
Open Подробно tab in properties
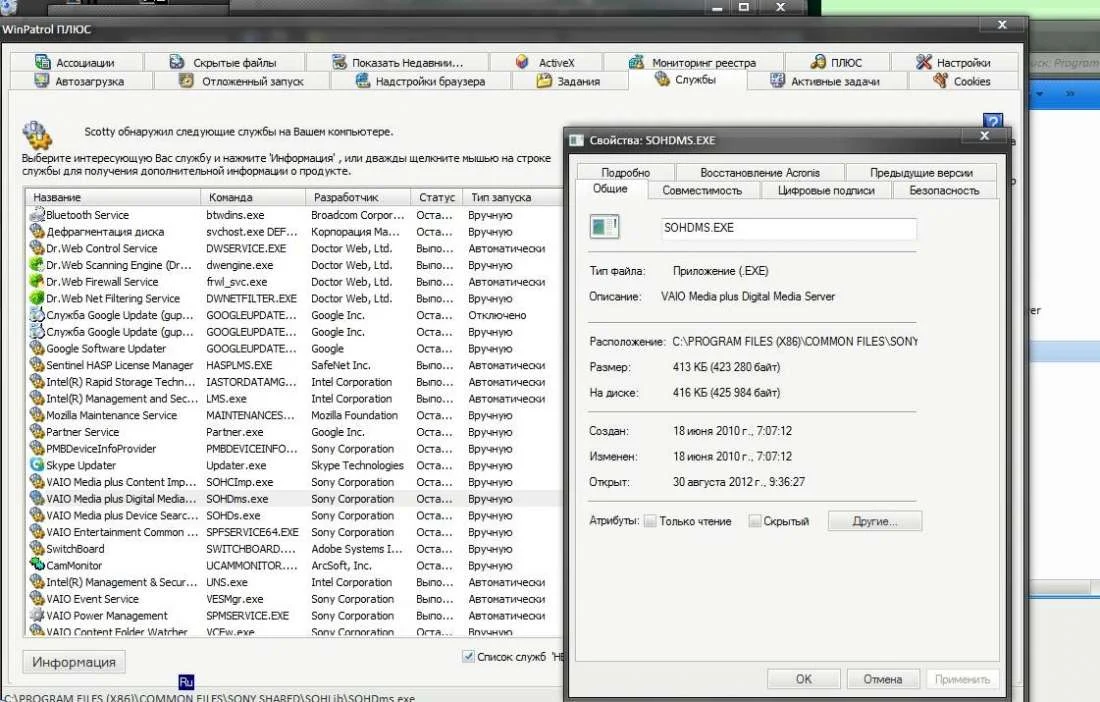click(626, 173)
